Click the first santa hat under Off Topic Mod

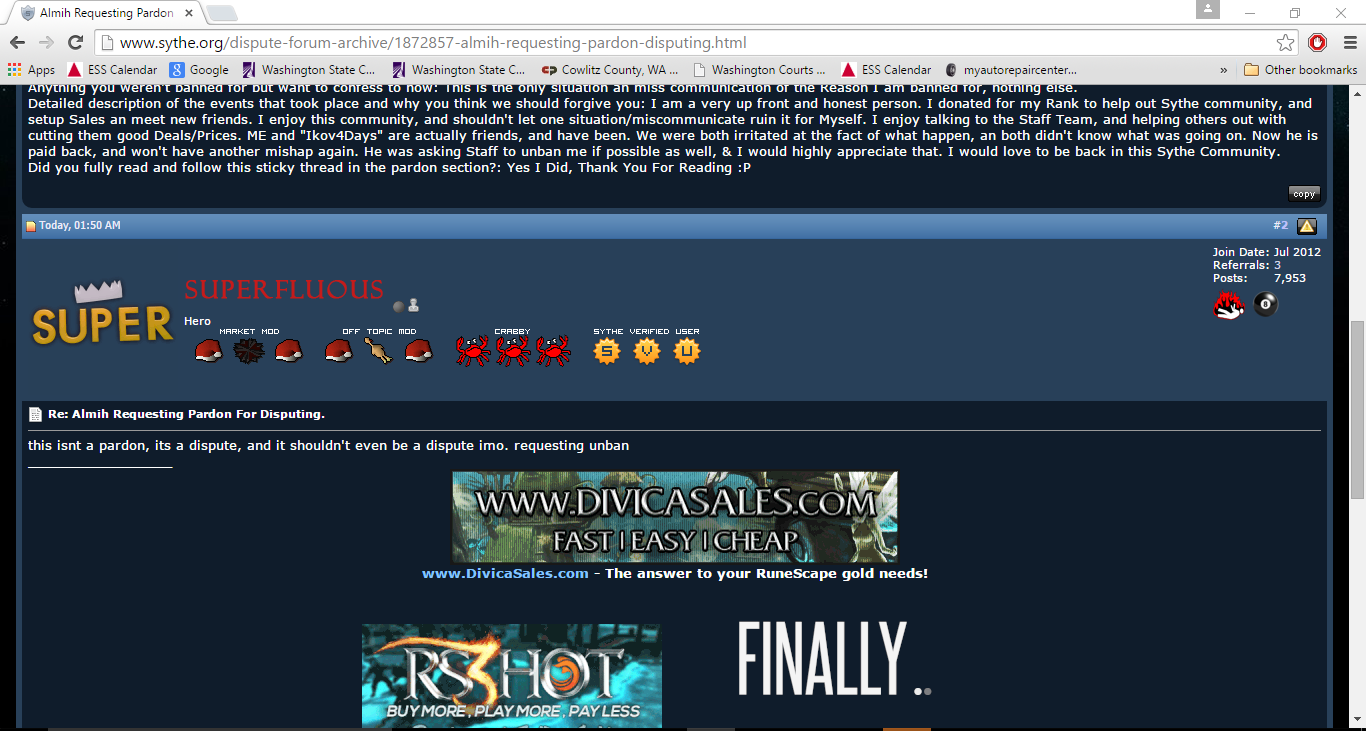tap(338, 350)
